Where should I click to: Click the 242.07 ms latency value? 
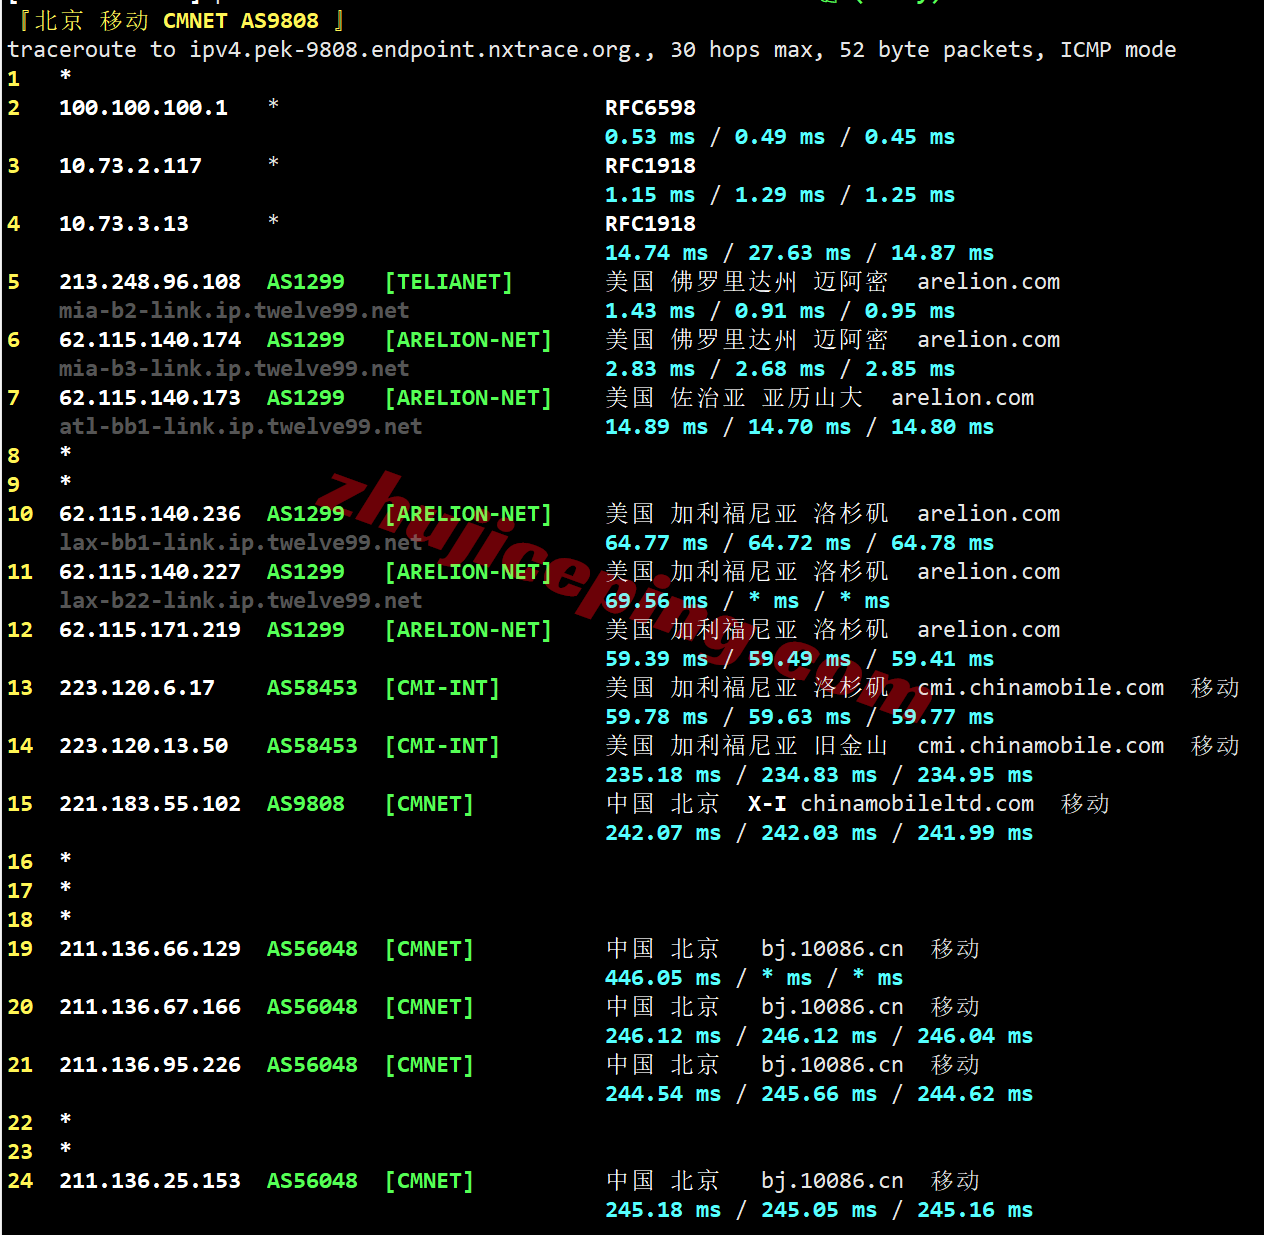[663, 833]
